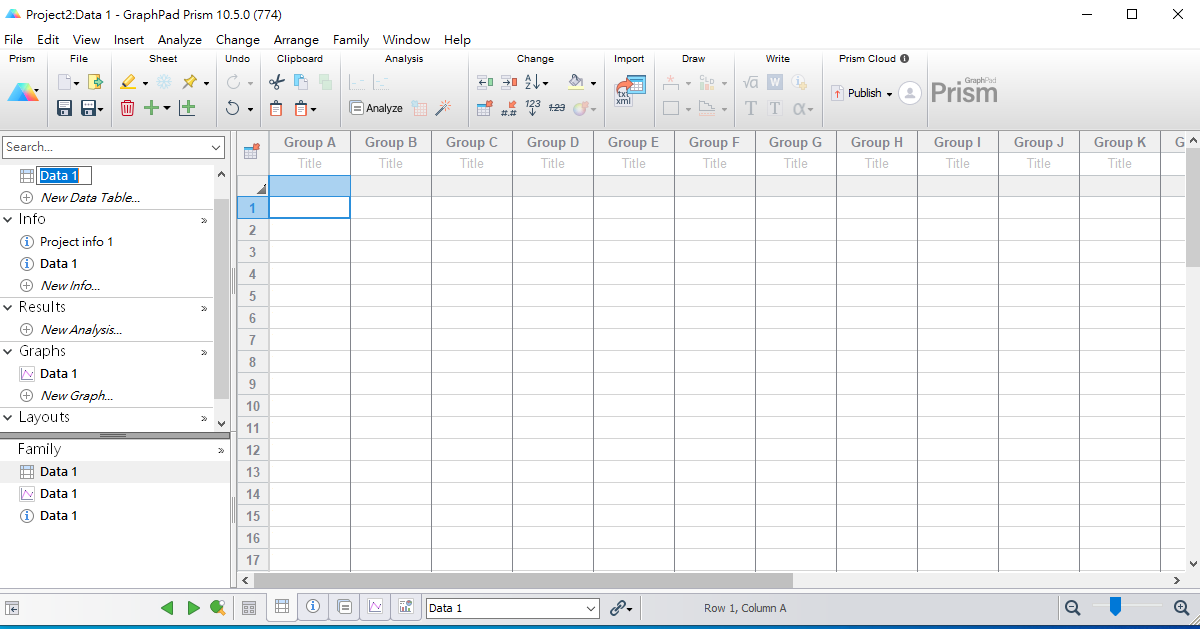Click the green magnifier sheet search icon
This screenshot has width=1200, height=629.
217,608
